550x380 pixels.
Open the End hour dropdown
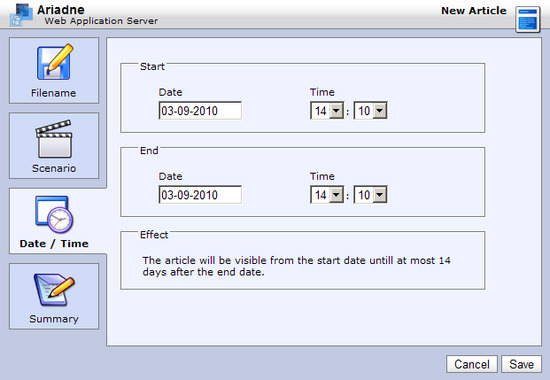click(327, 195)
